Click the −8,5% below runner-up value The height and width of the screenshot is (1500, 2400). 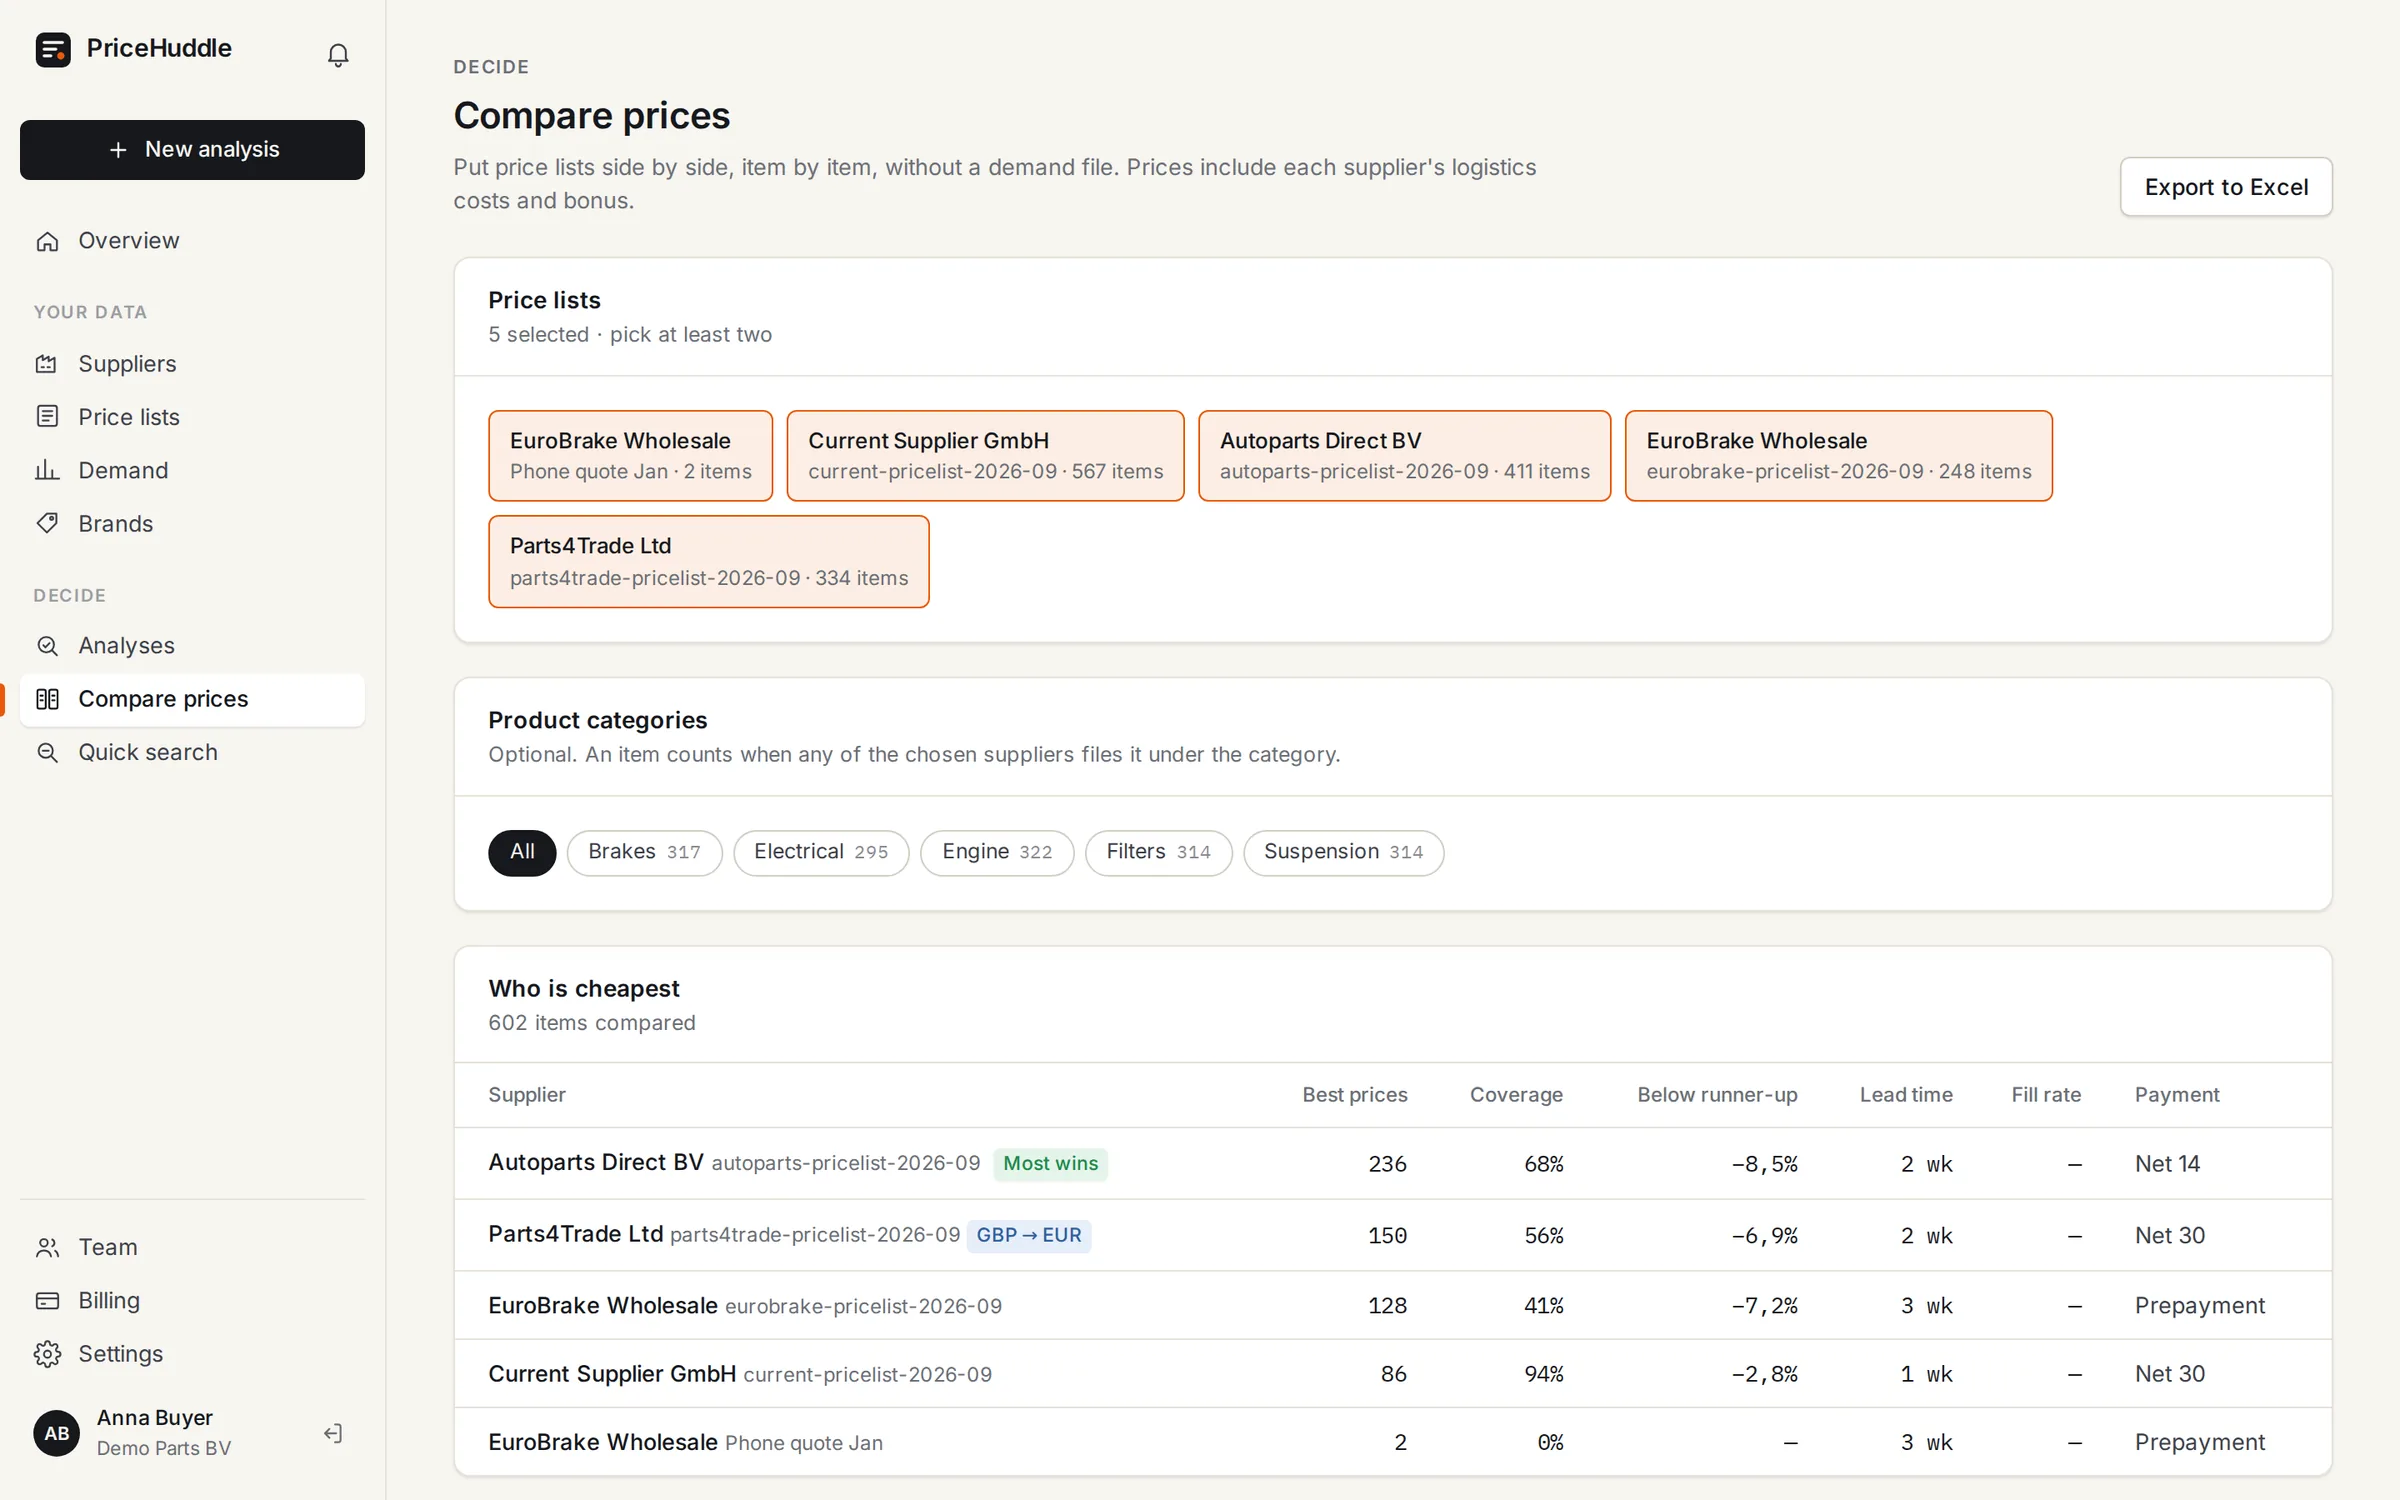click(x=1764, y=1164)
